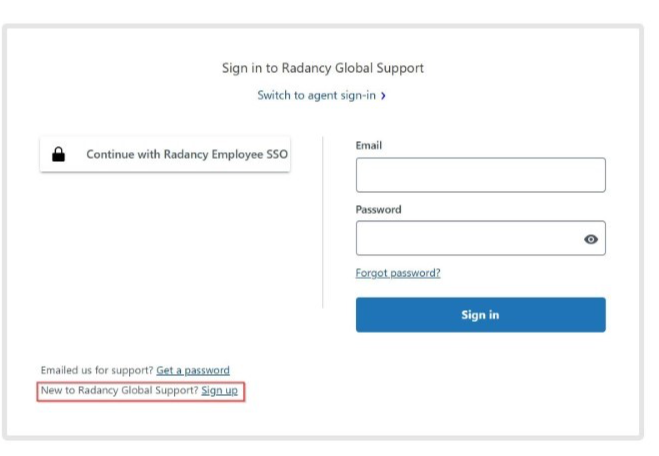Click the Email field label
The width and height of the screenshot is (659, 456).
click(369, 145)
